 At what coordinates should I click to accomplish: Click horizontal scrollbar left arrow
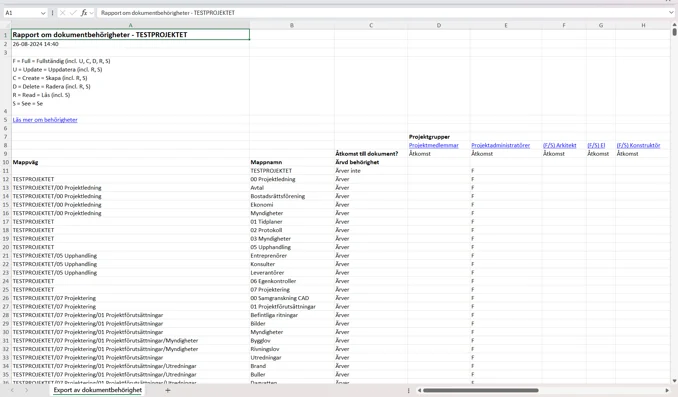click(x=419, y=390)
